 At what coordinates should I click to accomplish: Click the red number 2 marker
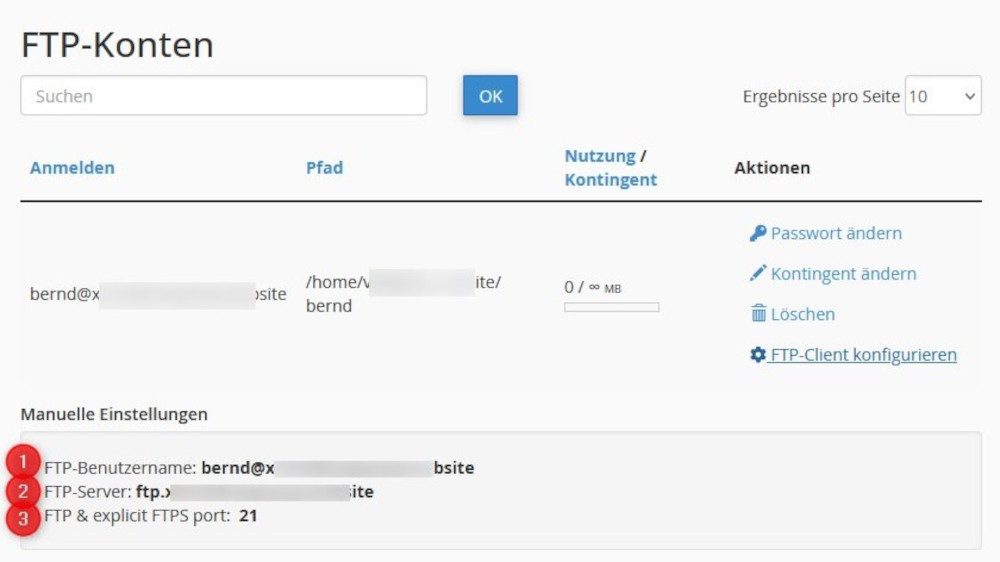23,491
